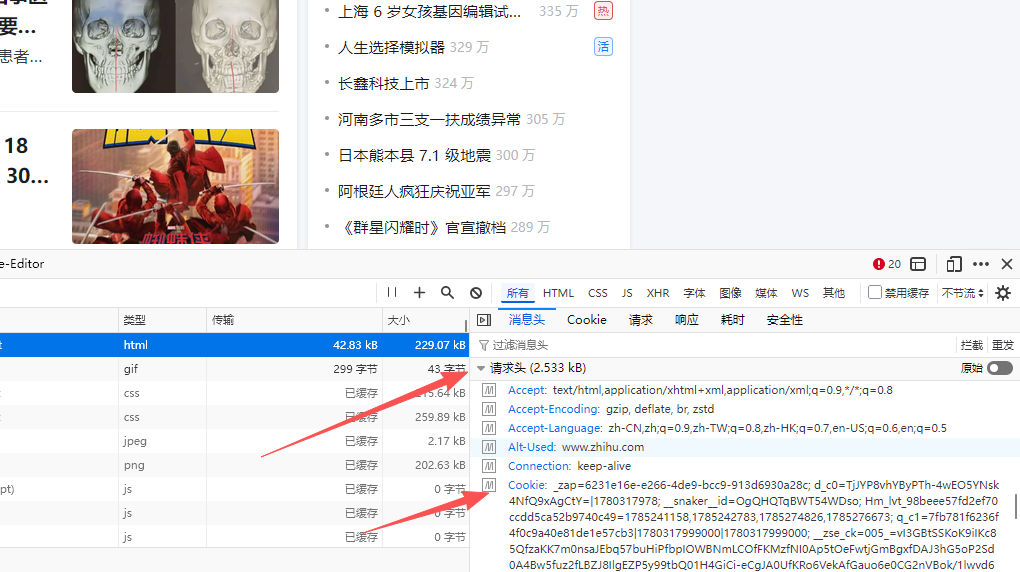Filter requests by JS
This screenshot has width=1020, height=572.
(x=626, y=293)
